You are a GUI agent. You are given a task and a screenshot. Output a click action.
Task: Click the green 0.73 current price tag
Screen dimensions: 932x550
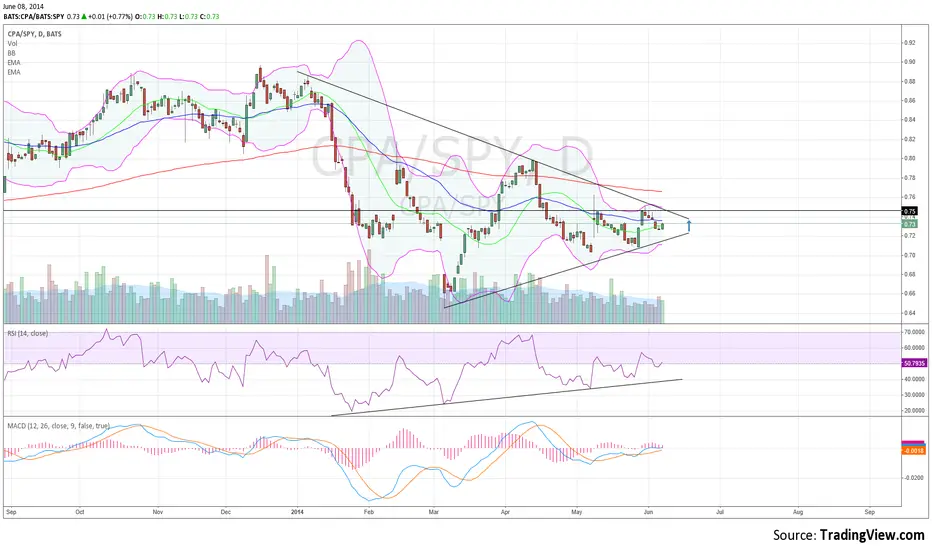tap(909, 224)
